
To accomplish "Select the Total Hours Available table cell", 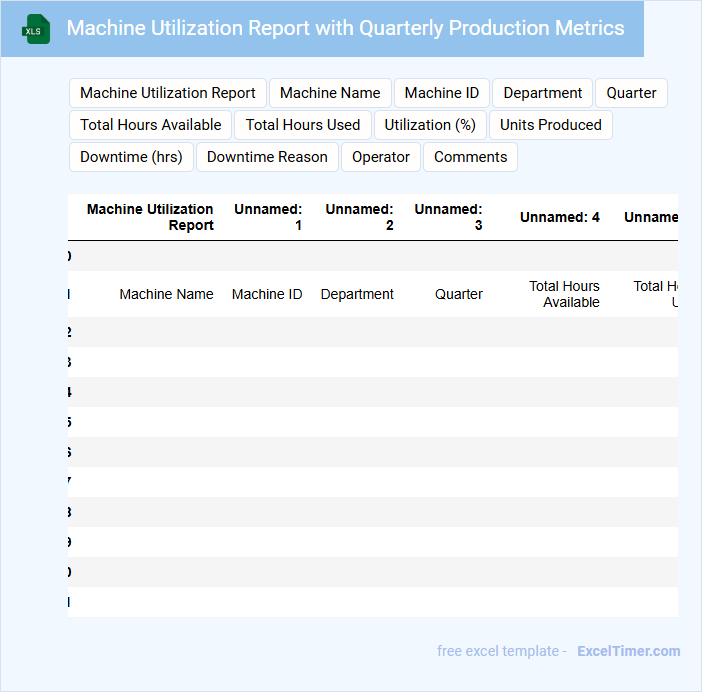I will (564, 294).
